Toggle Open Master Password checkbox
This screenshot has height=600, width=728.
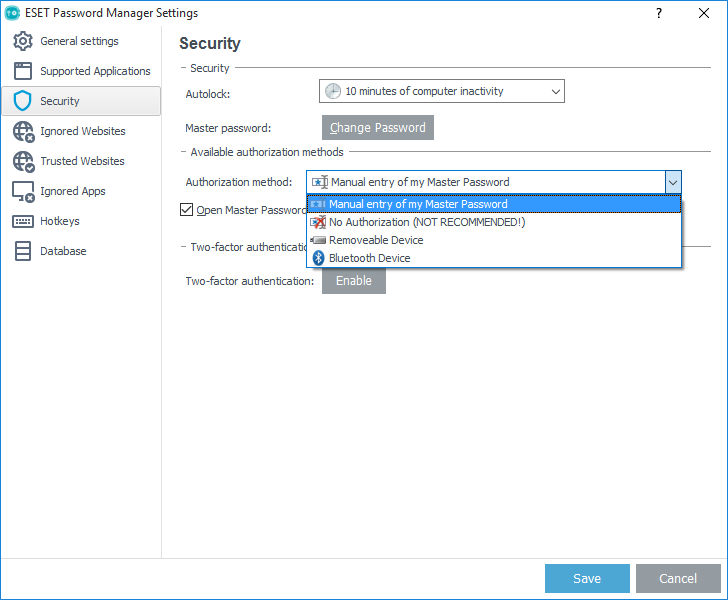coord(187,210)
